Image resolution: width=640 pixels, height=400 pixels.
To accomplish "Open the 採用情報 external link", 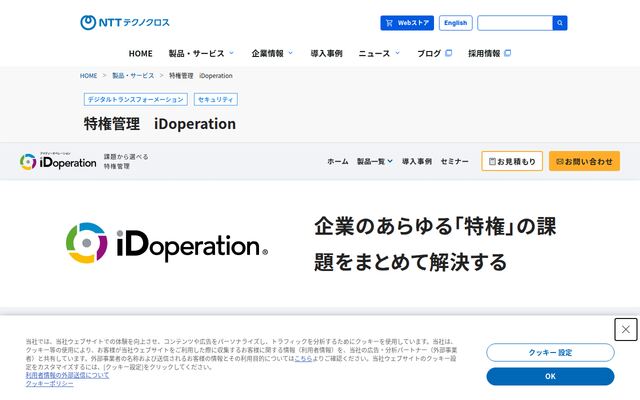I will point(489,53).
